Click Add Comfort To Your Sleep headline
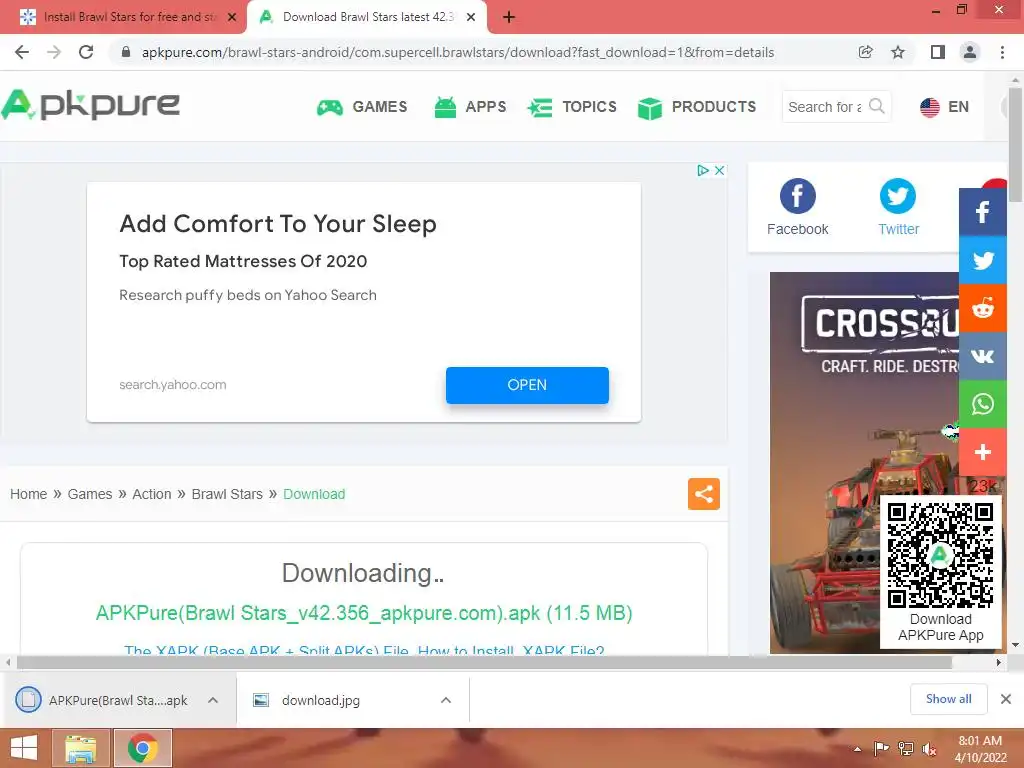This screenshot has width=1024, height=768. click(278, 224)
